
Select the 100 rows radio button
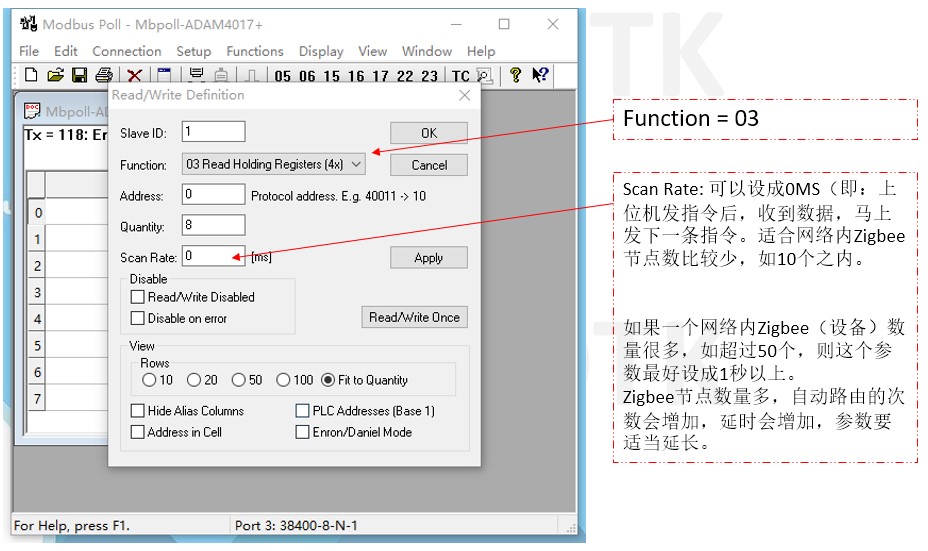click(283, 380)
